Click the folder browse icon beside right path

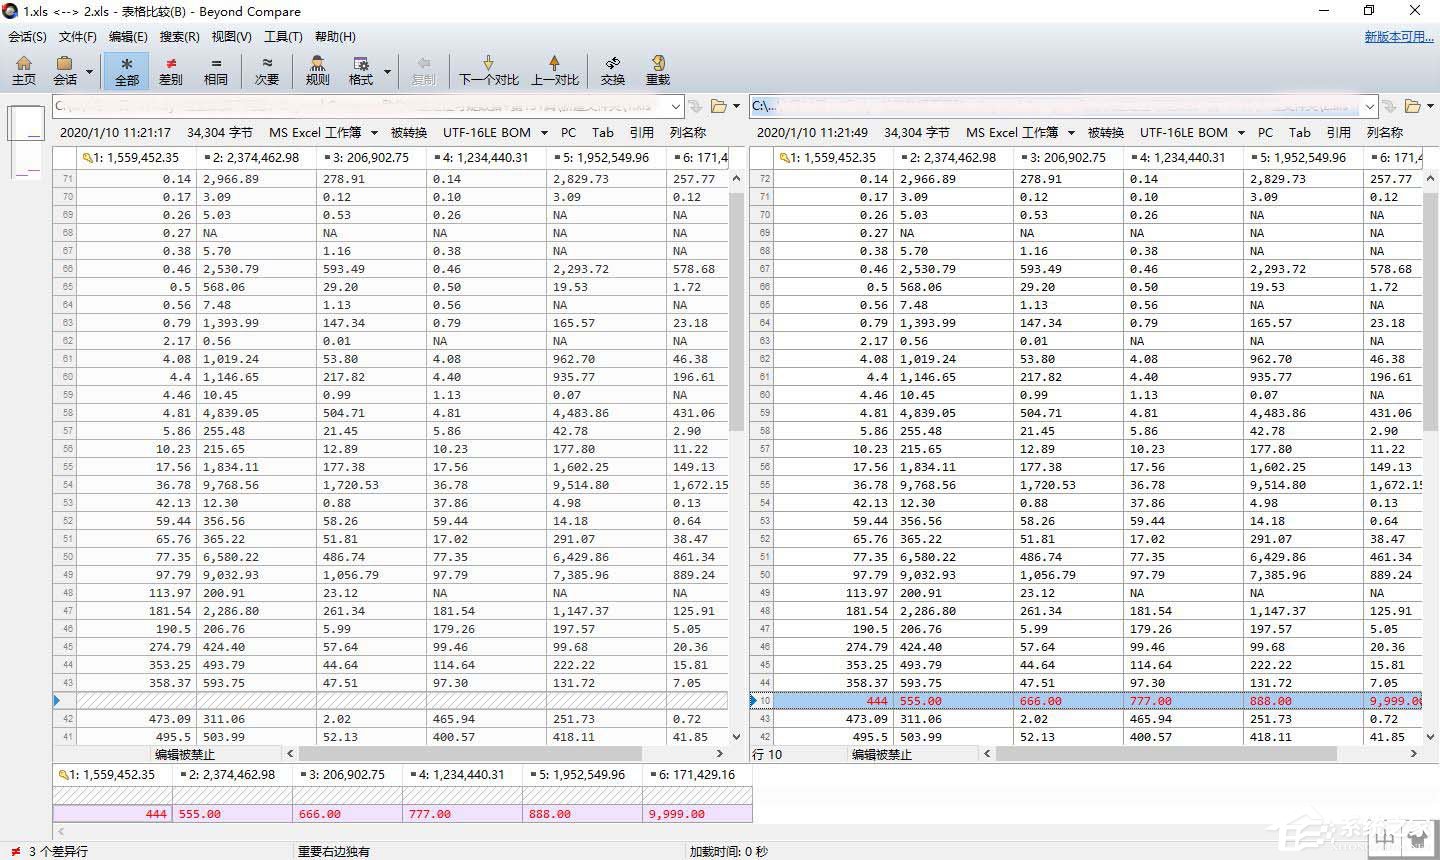coord(1415,105)
